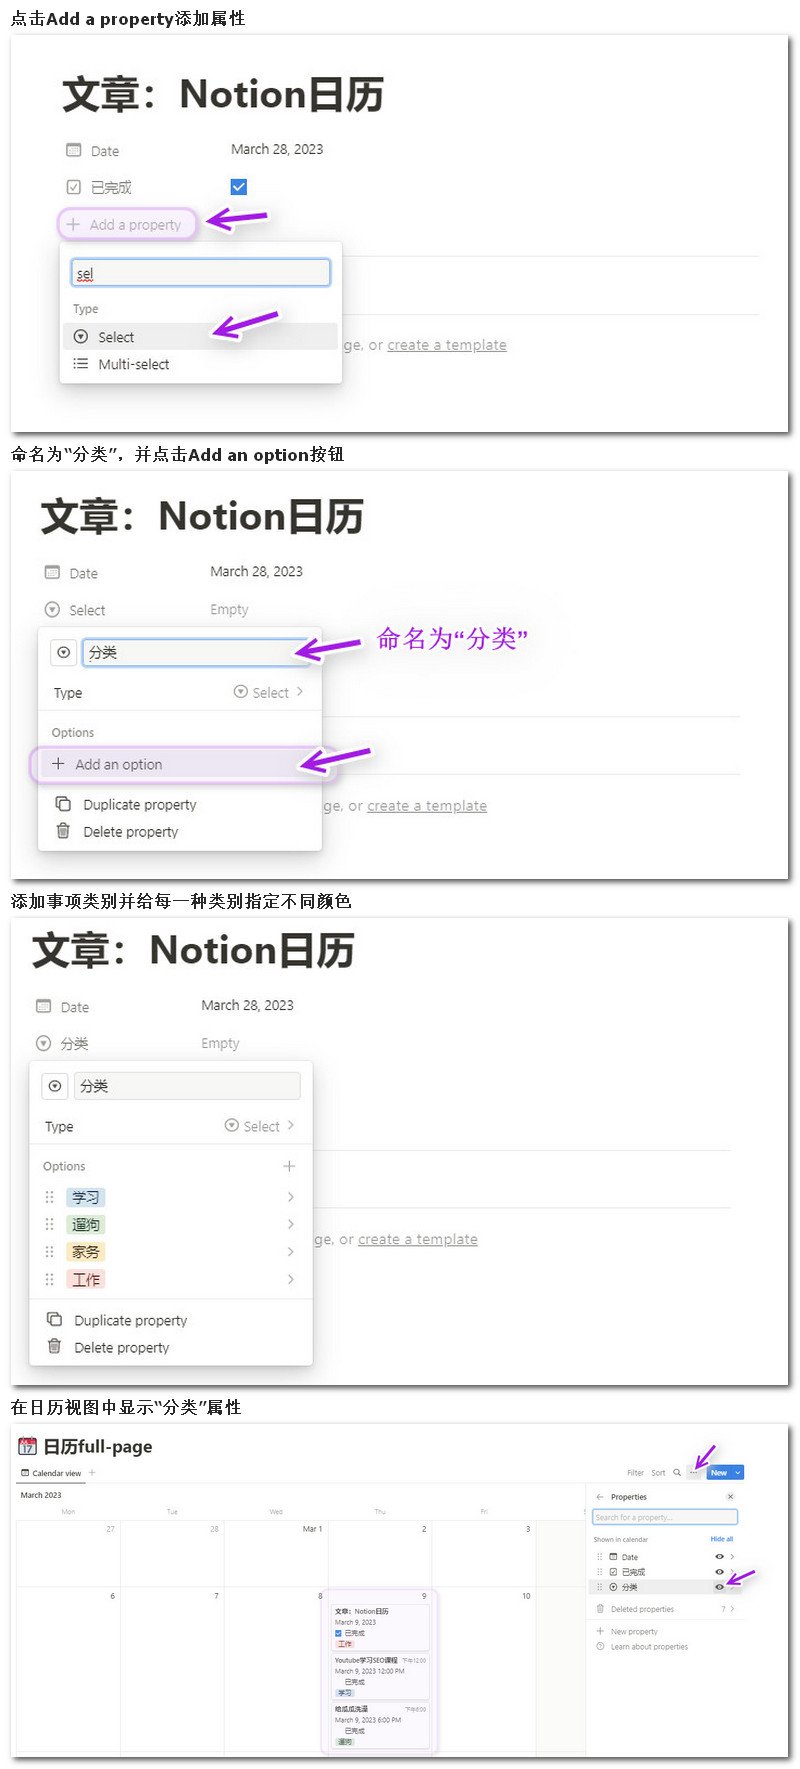
Task: Click the three-dots menu next to New
Action: (x=694, y=1472)
